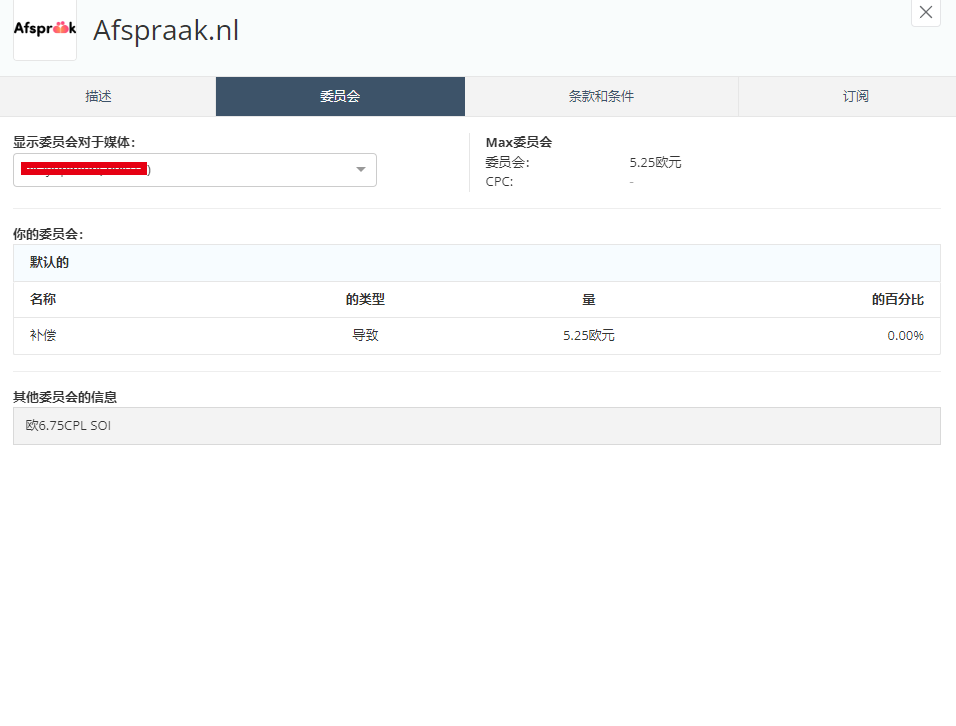Click the Afspraak.nl title text
Image resolution: width=956 pixels, height=726 pixels.
click(166, 30)
